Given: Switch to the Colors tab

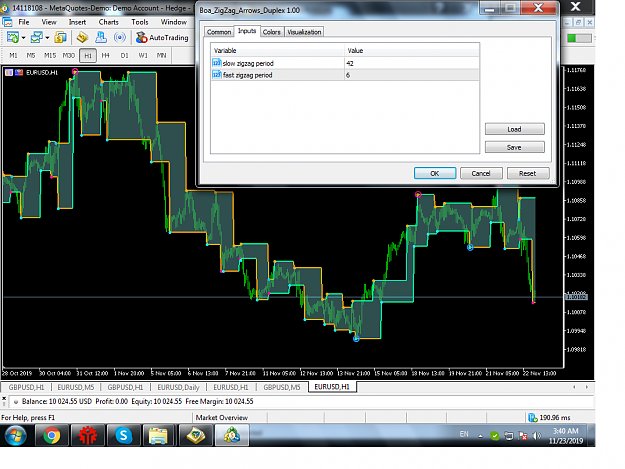Looking at the screenshot, I should pyautogui.click(x=272, y=32).
